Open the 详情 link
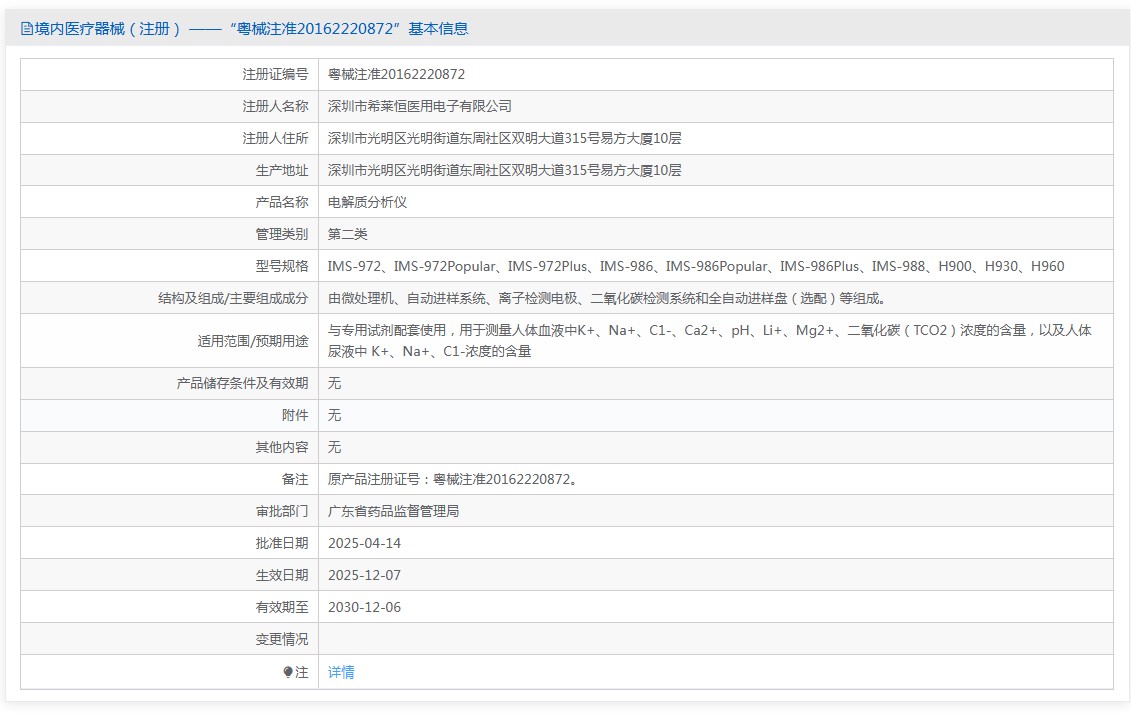This screenshot has height=713, width=1131. [x=341, y=673]
